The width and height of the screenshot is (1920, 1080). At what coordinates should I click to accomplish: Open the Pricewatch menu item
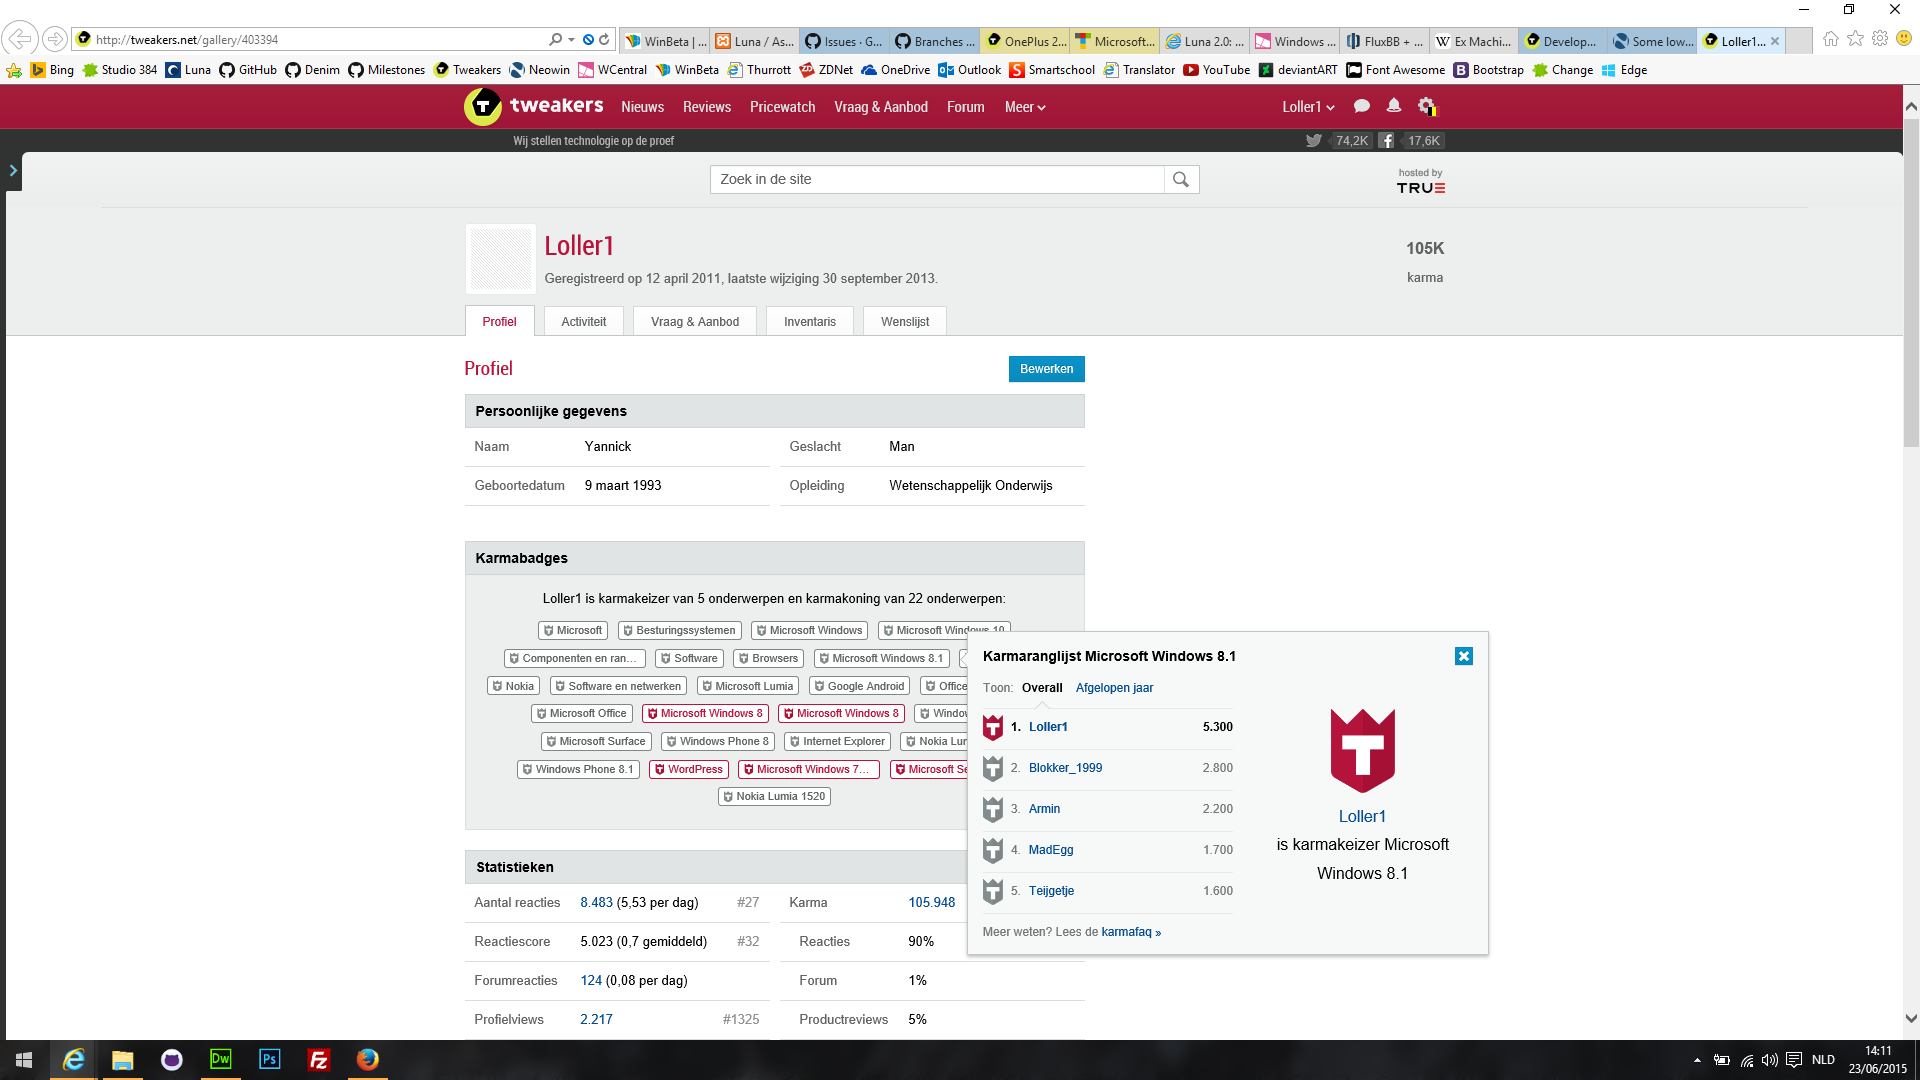click(783, 107)
